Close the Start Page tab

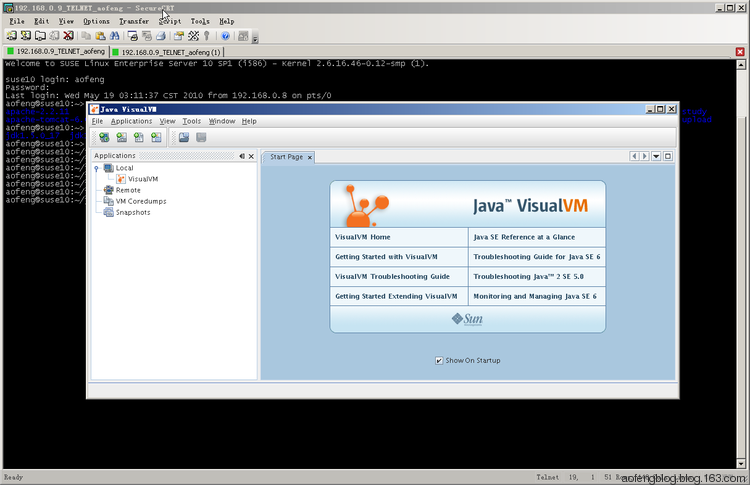[x=310, y=157]
